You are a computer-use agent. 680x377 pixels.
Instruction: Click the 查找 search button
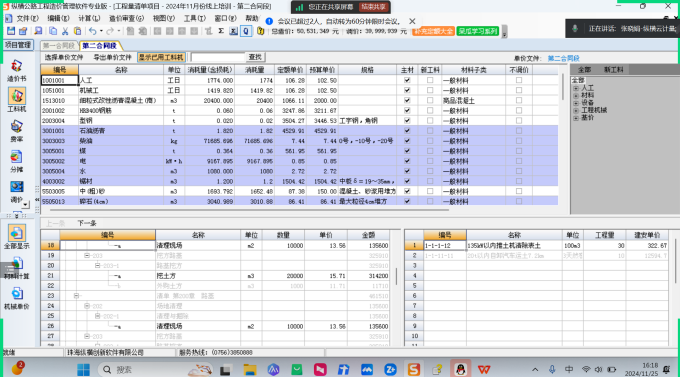click(x=255, y=57)
